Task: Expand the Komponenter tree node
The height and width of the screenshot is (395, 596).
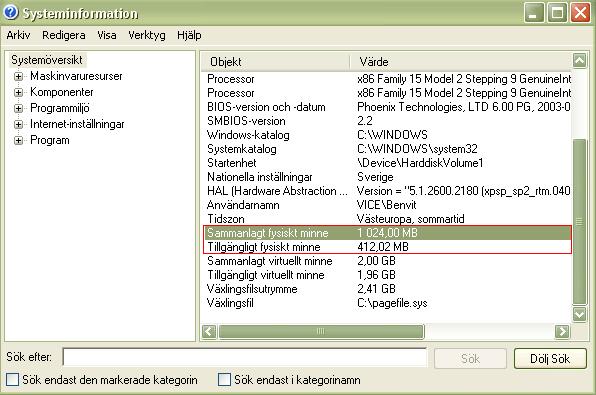Action: point(18,92)
